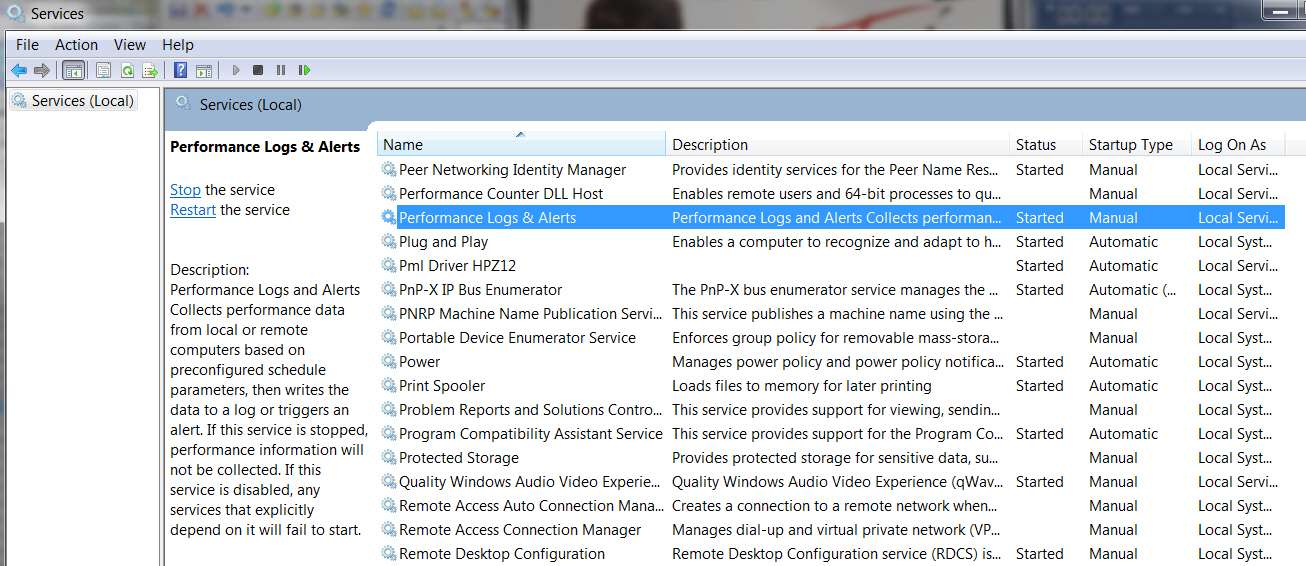1306x566 pixels.
Task: Sort by the Status column header
Action: 1046,144
